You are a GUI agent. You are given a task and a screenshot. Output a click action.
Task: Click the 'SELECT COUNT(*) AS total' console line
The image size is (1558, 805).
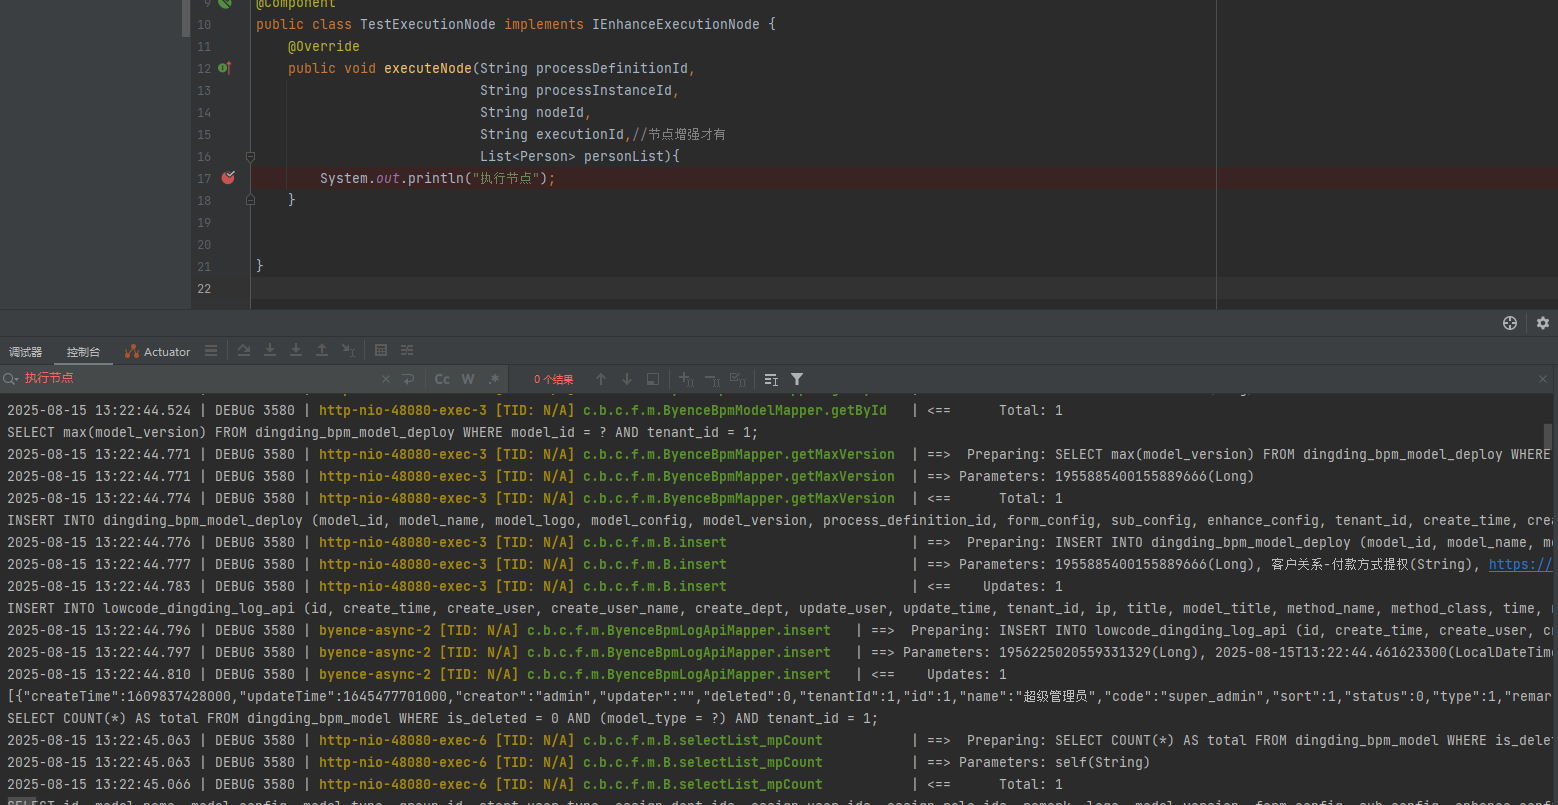point(443,718)
